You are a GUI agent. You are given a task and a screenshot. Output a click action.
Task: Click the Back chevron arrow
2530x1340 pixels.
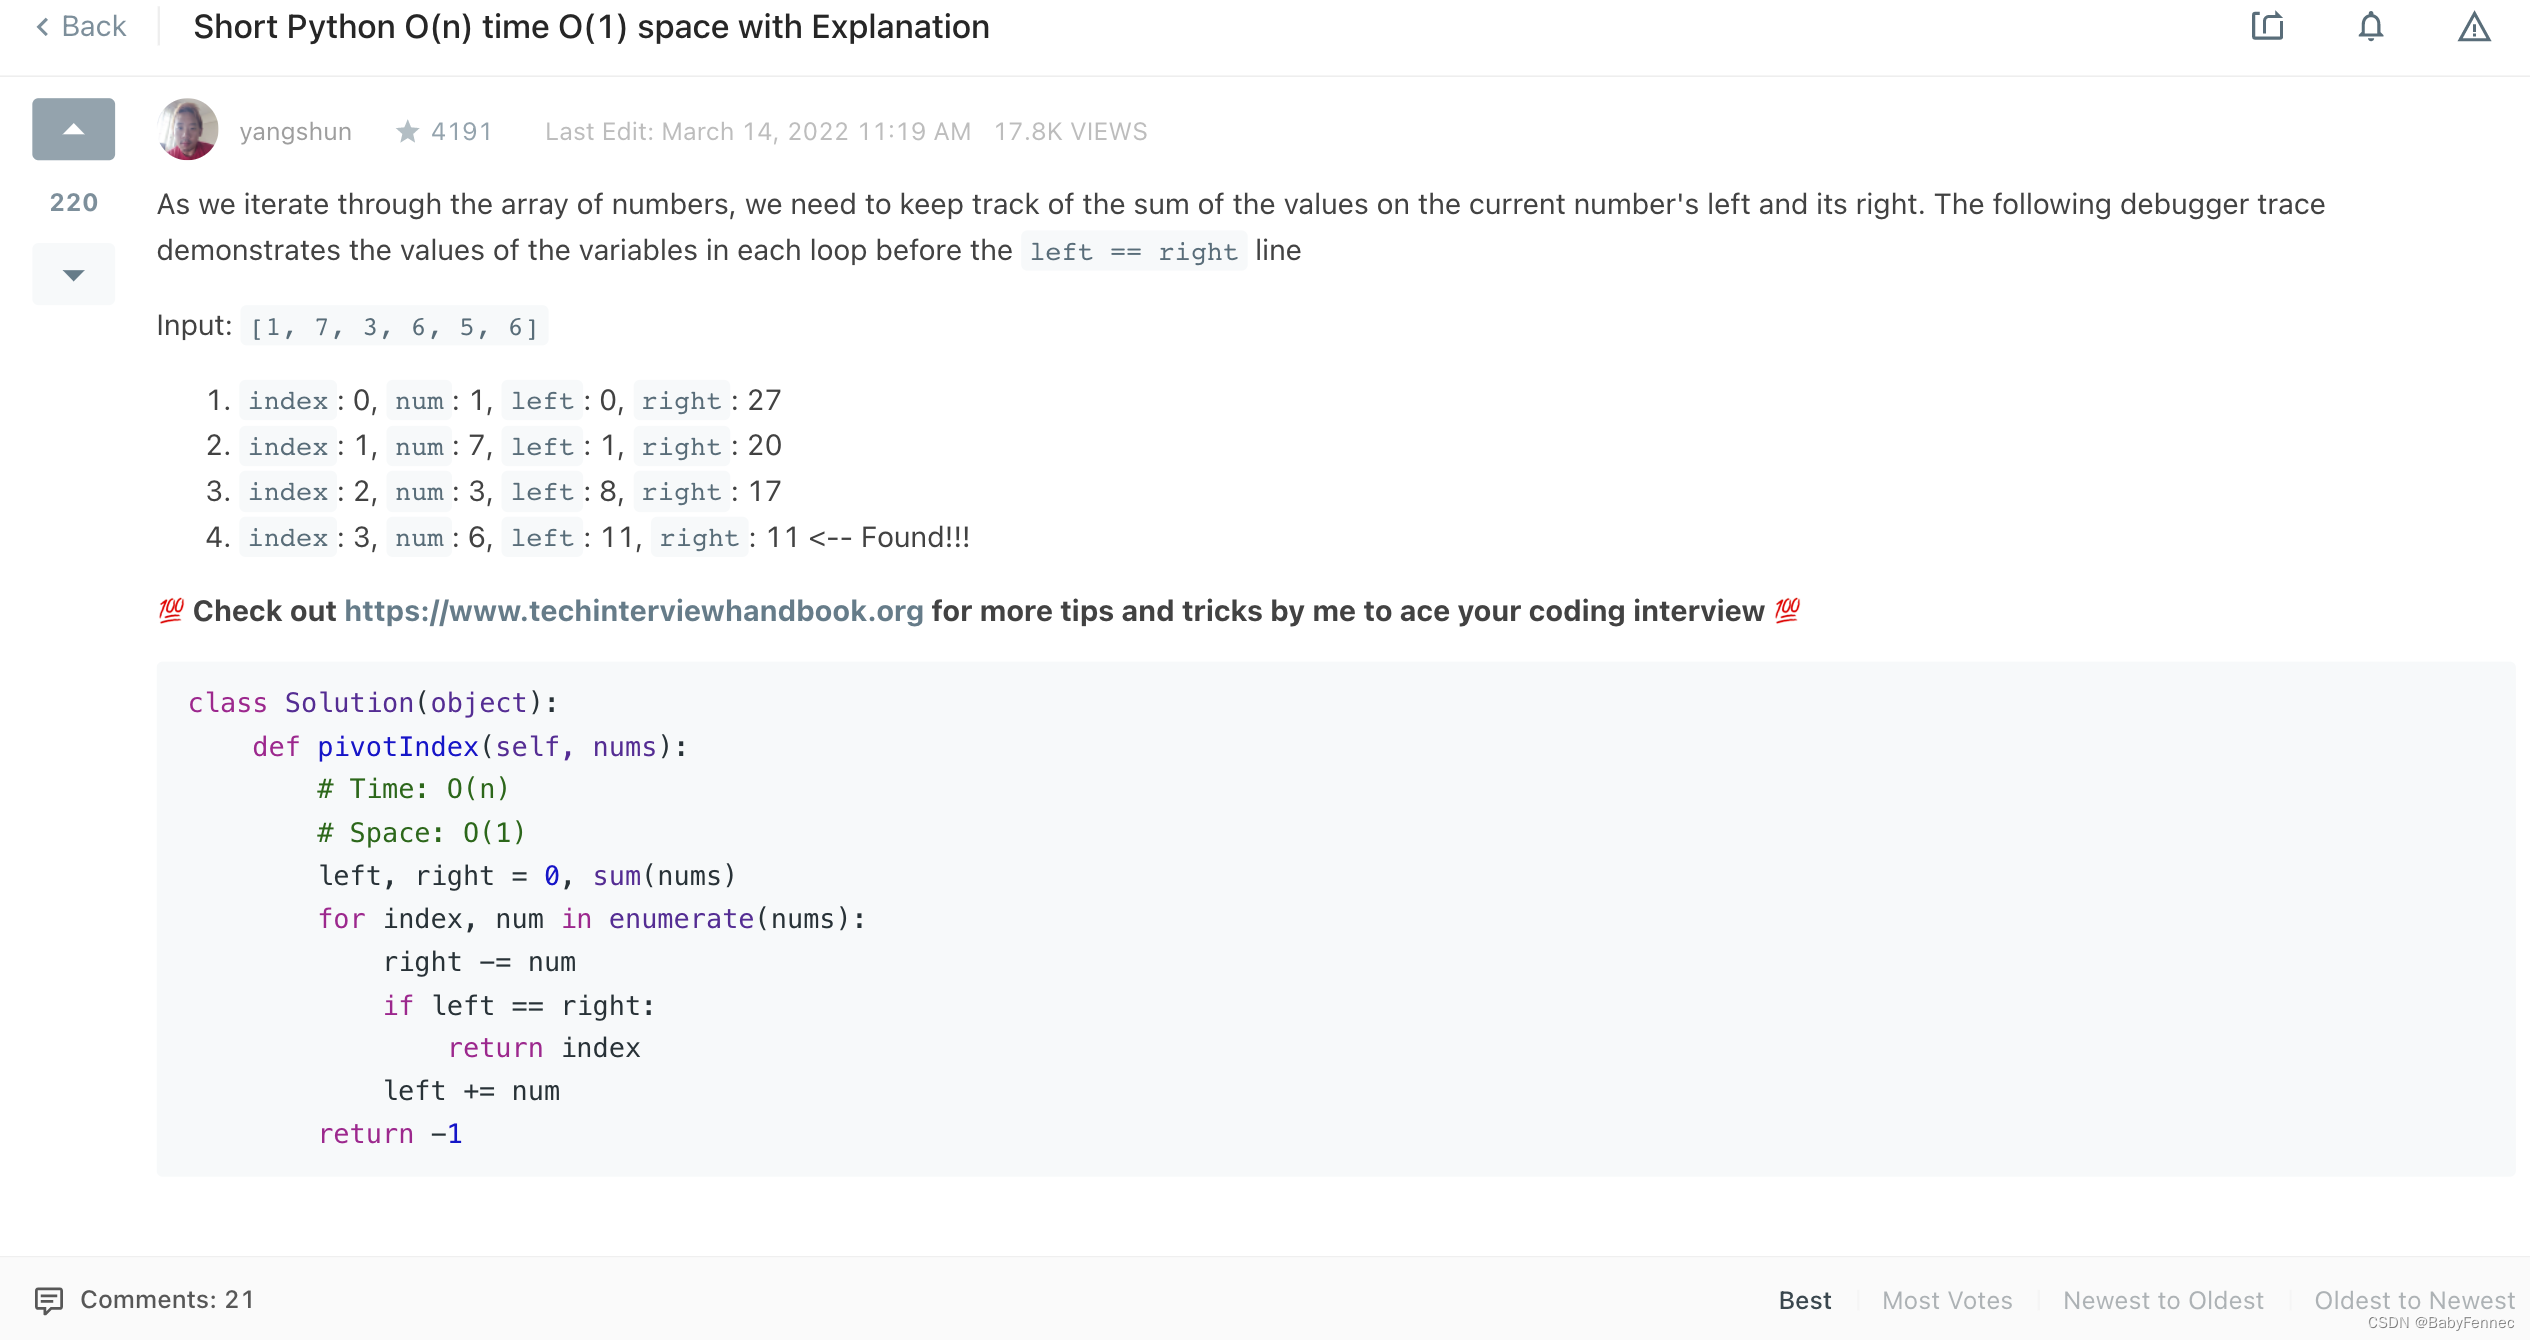[x=42, y=27]
